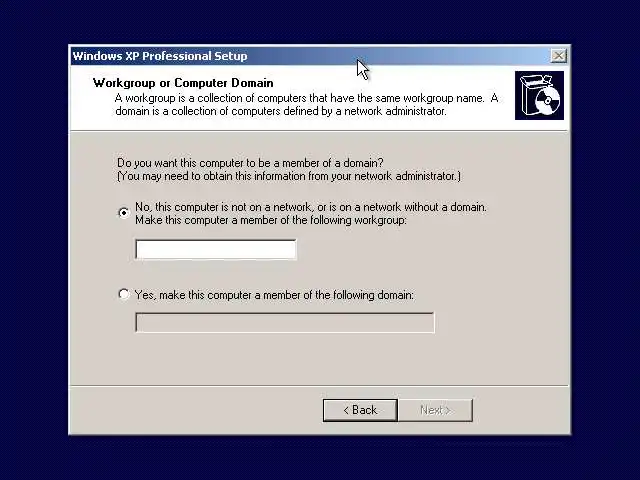Click the domain name input field

[x=284, y=322]
